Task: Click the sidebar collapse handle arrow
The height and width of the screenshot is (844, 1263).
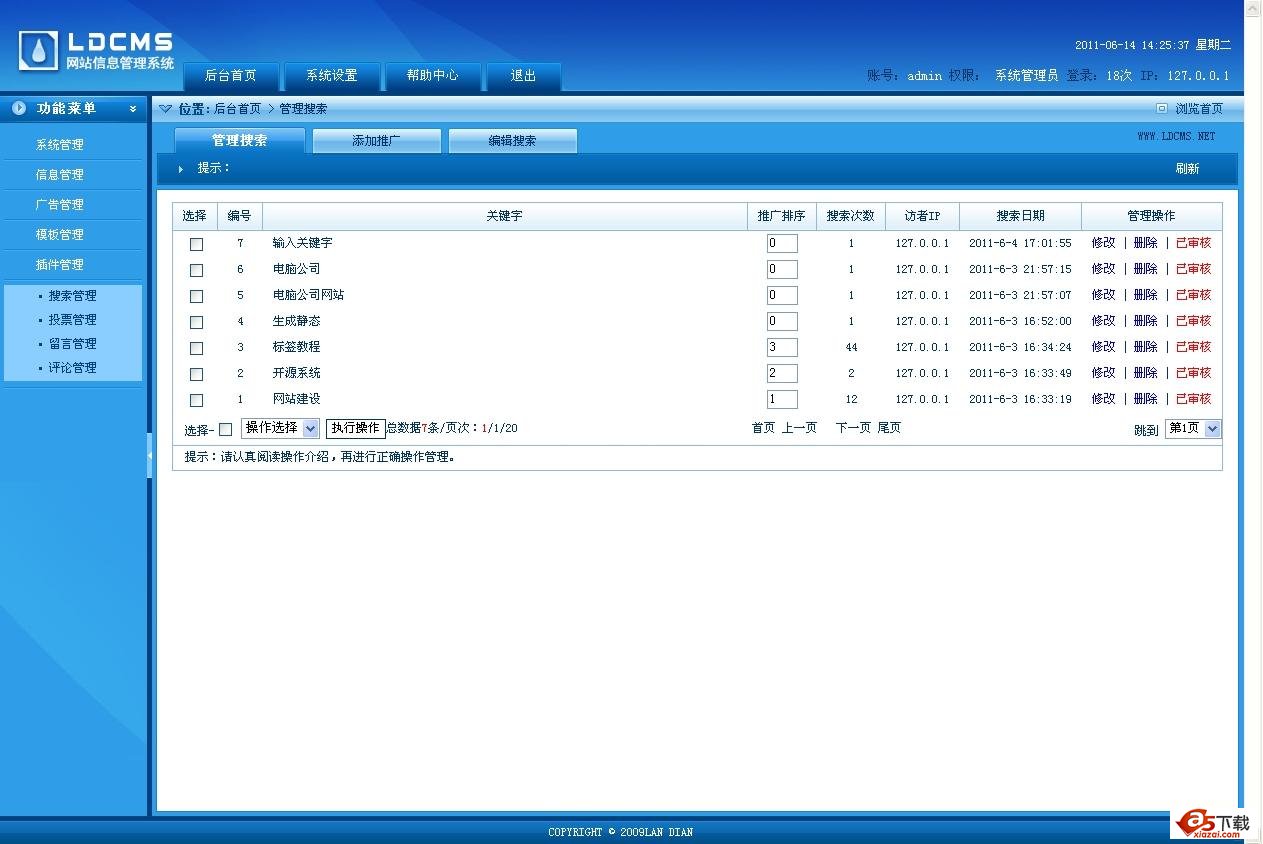Action: coord(150,455)
